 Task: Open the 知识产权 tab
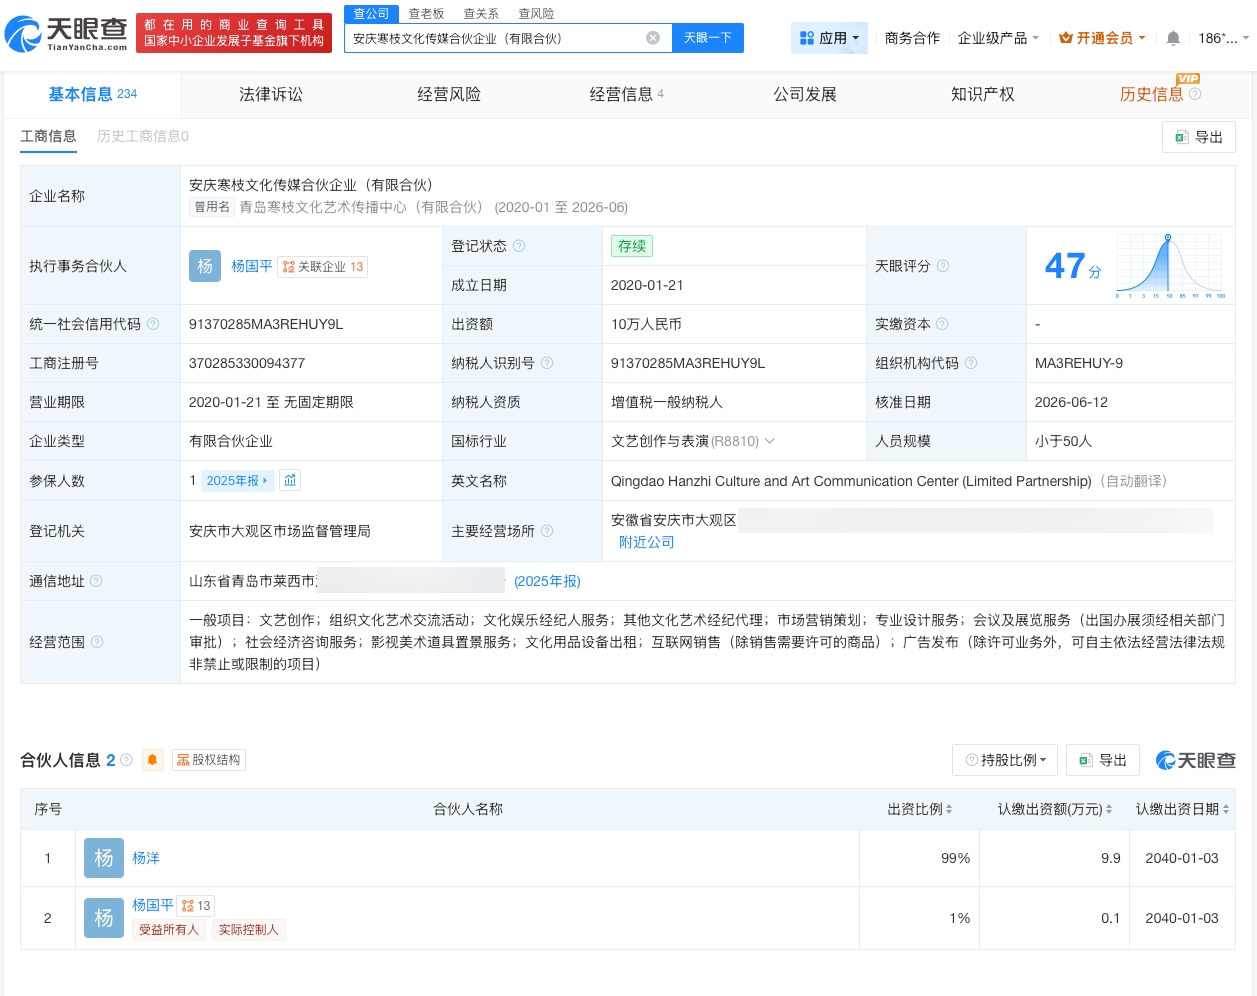983,94
